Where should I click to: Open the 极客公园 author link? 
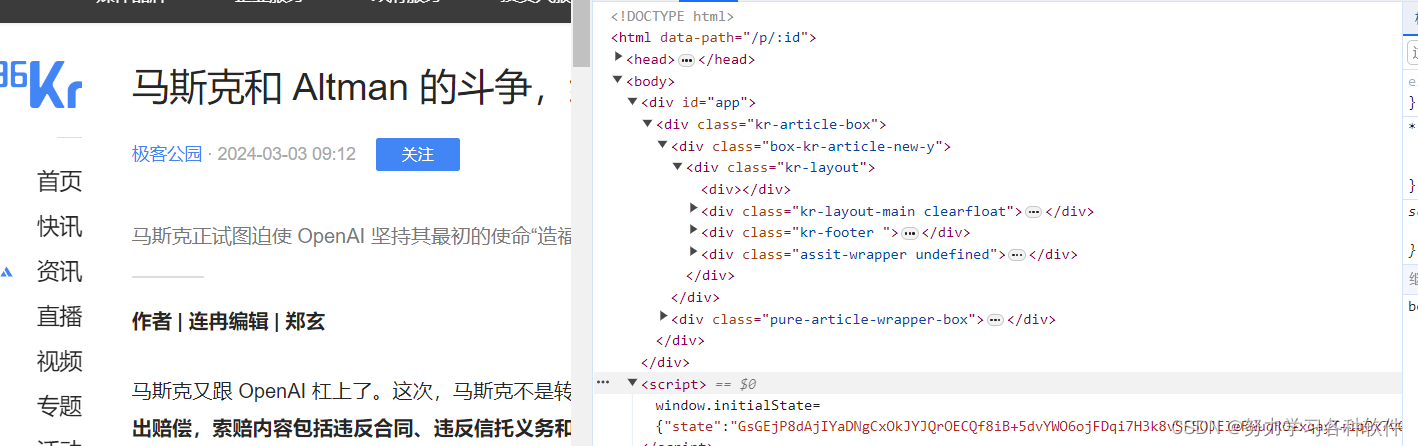point(167,154)
